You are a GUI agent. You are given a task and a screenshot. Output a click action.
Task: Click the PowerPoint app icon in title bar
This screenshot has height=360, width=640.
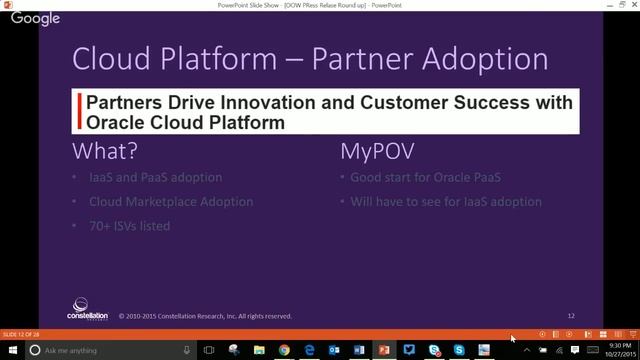pos(8,5)
